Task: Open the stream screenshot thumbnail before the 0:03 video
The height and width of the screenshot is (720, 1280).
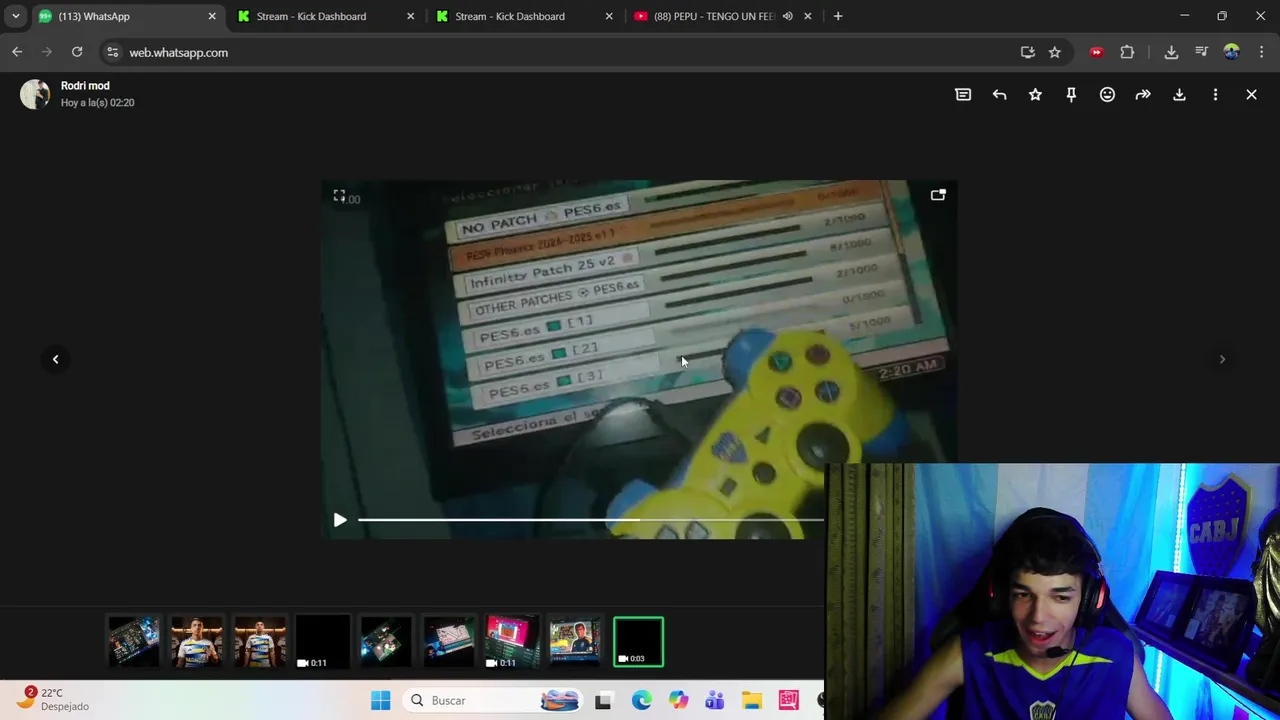Action: click(x=575, y=642)
